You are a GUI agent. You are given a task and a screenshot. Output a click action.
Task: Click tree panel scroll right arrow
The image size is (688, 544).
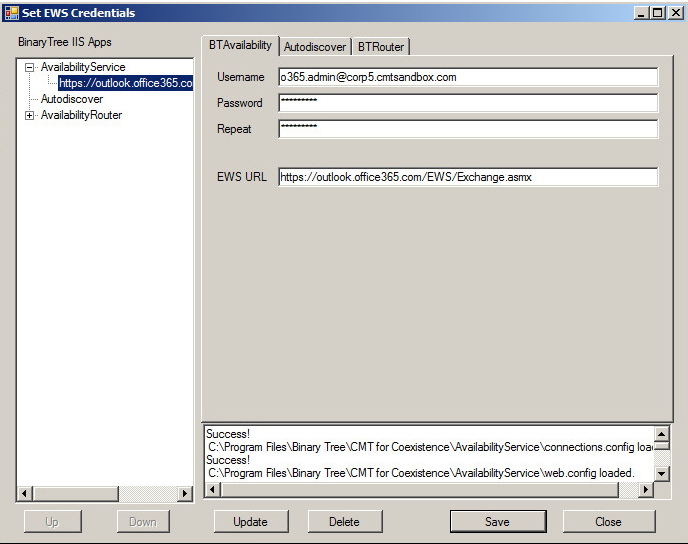185,494
